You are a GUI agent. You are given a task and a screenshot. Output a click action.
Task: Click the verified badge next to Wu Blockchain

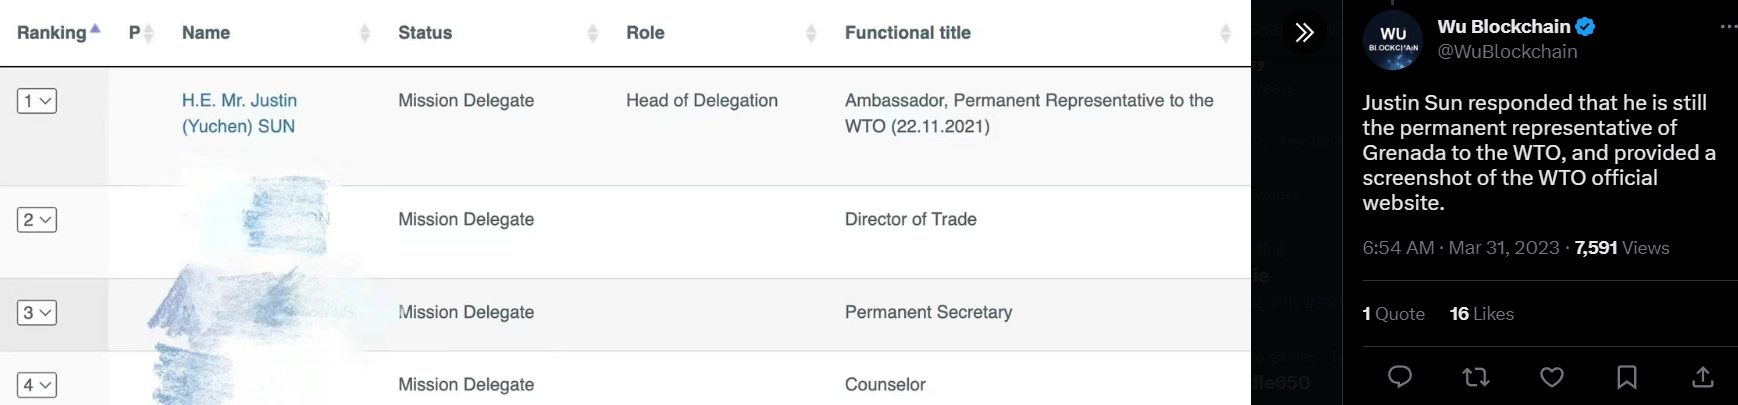pos(1586,27)
